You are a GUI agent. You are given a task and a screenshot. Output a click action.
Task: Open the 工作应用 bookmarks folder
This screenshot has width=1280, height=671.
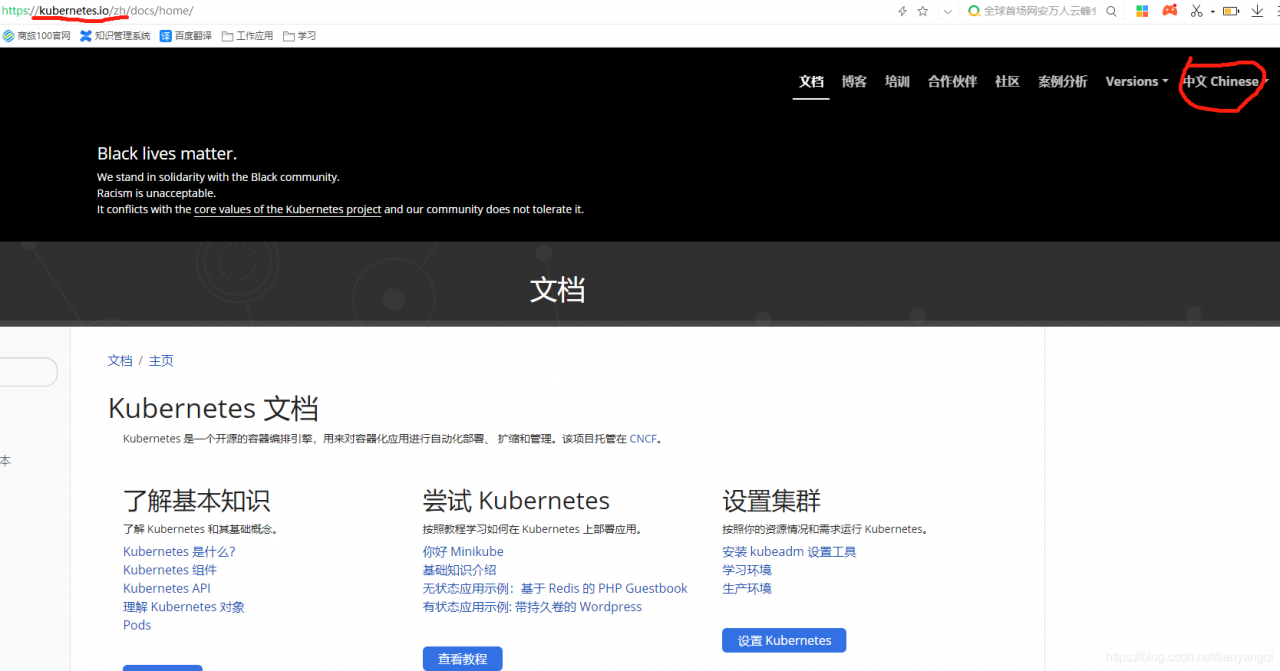[x=247, y=36]
